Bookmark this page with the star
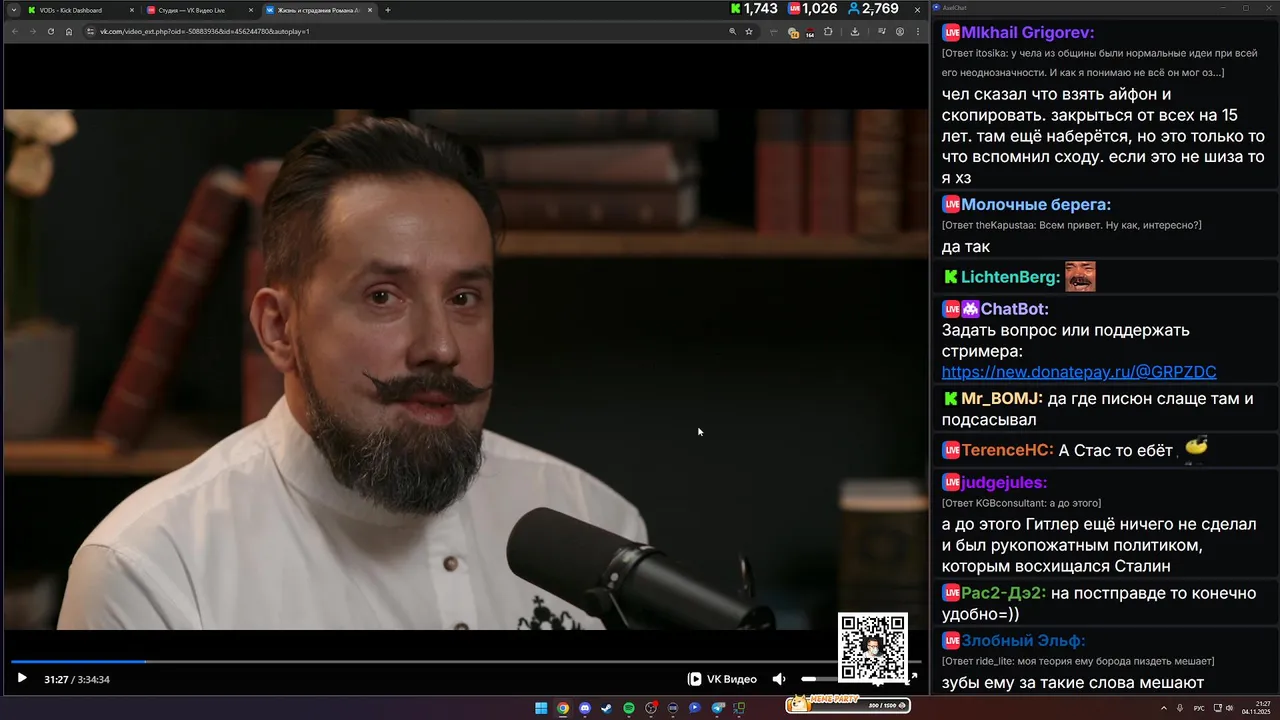This screenshot has height=720, width=1280. (749, 31)
